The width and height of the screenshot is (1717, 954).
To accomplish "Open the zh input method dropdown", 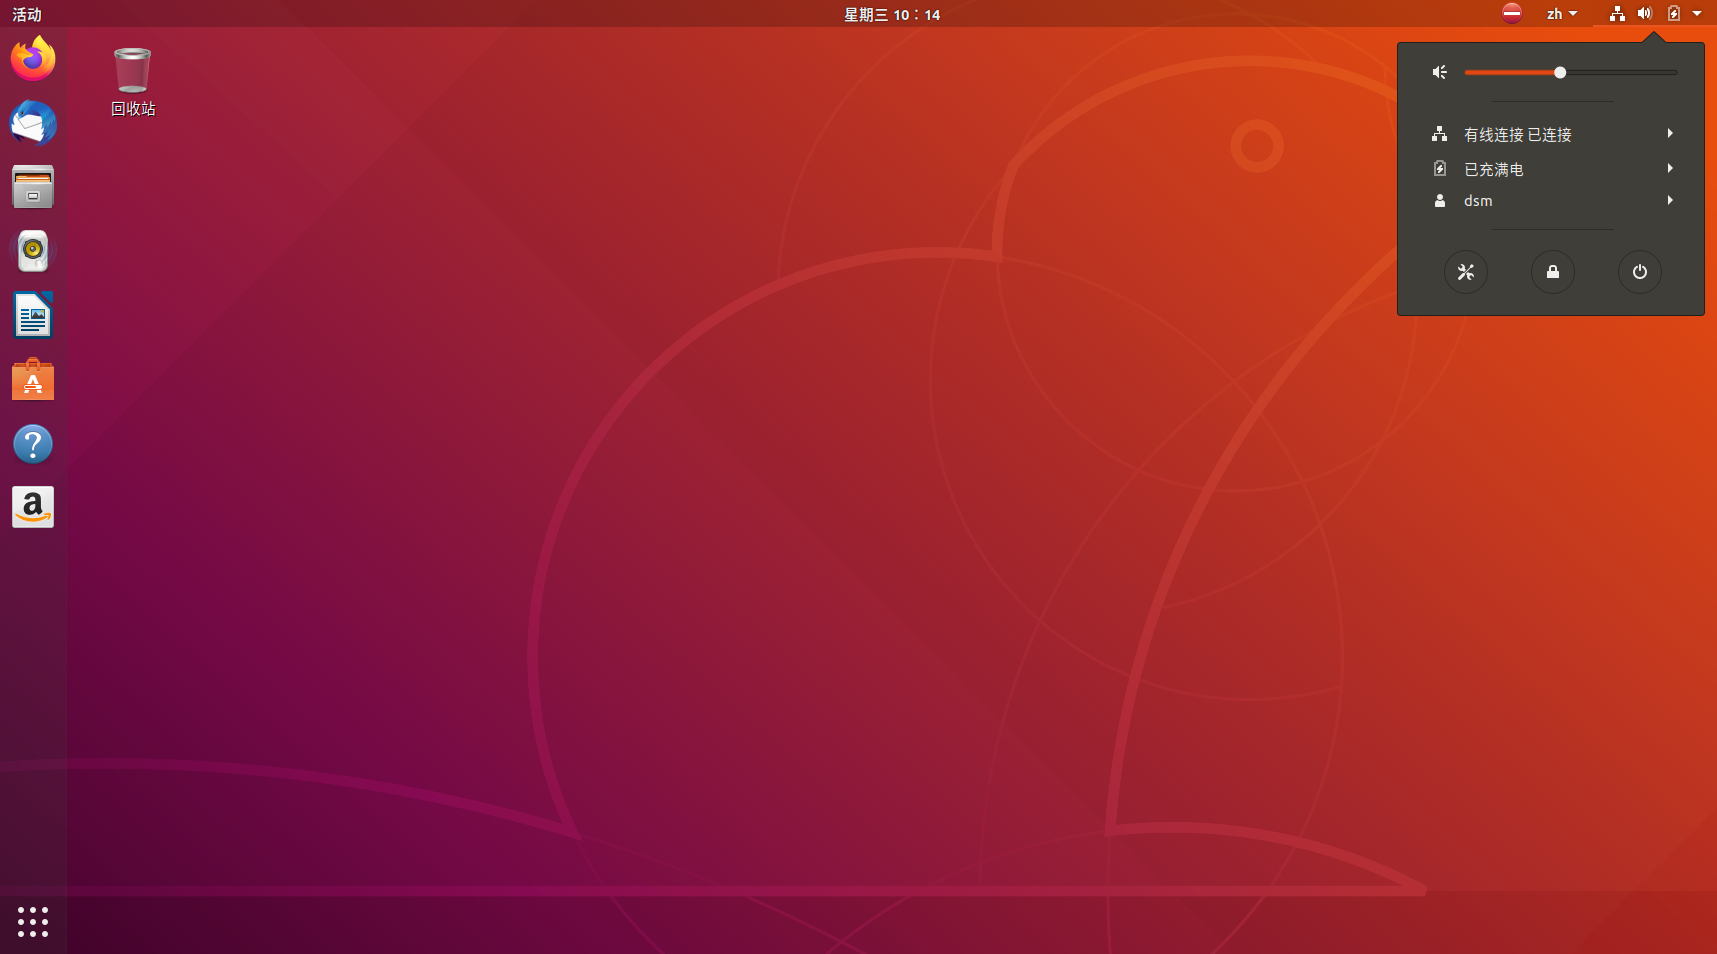I will 1562,14.
